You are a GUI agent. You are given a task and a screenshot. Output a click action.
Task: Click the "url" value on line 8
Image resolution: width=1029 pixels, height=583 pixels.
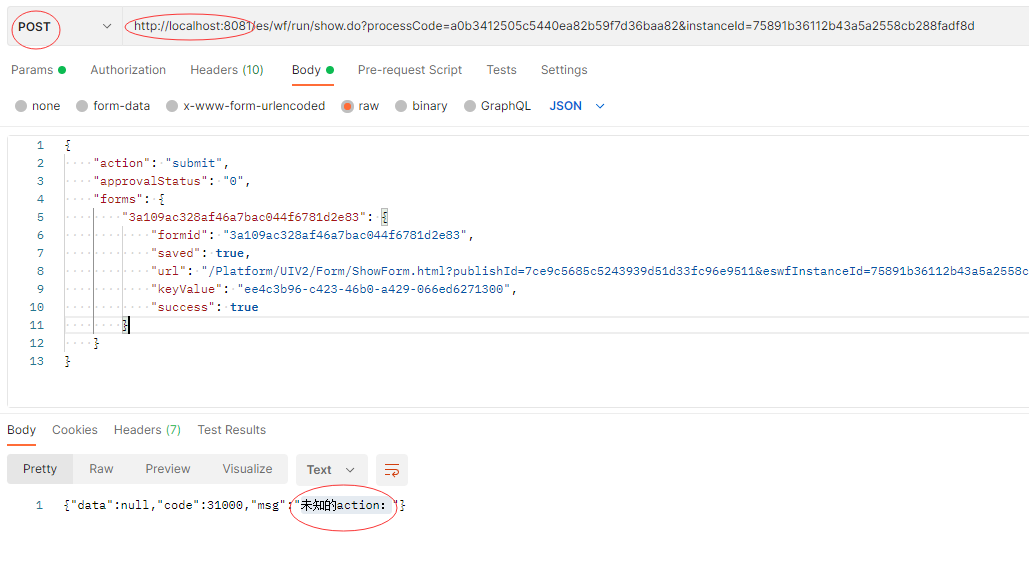click(615, 271)
